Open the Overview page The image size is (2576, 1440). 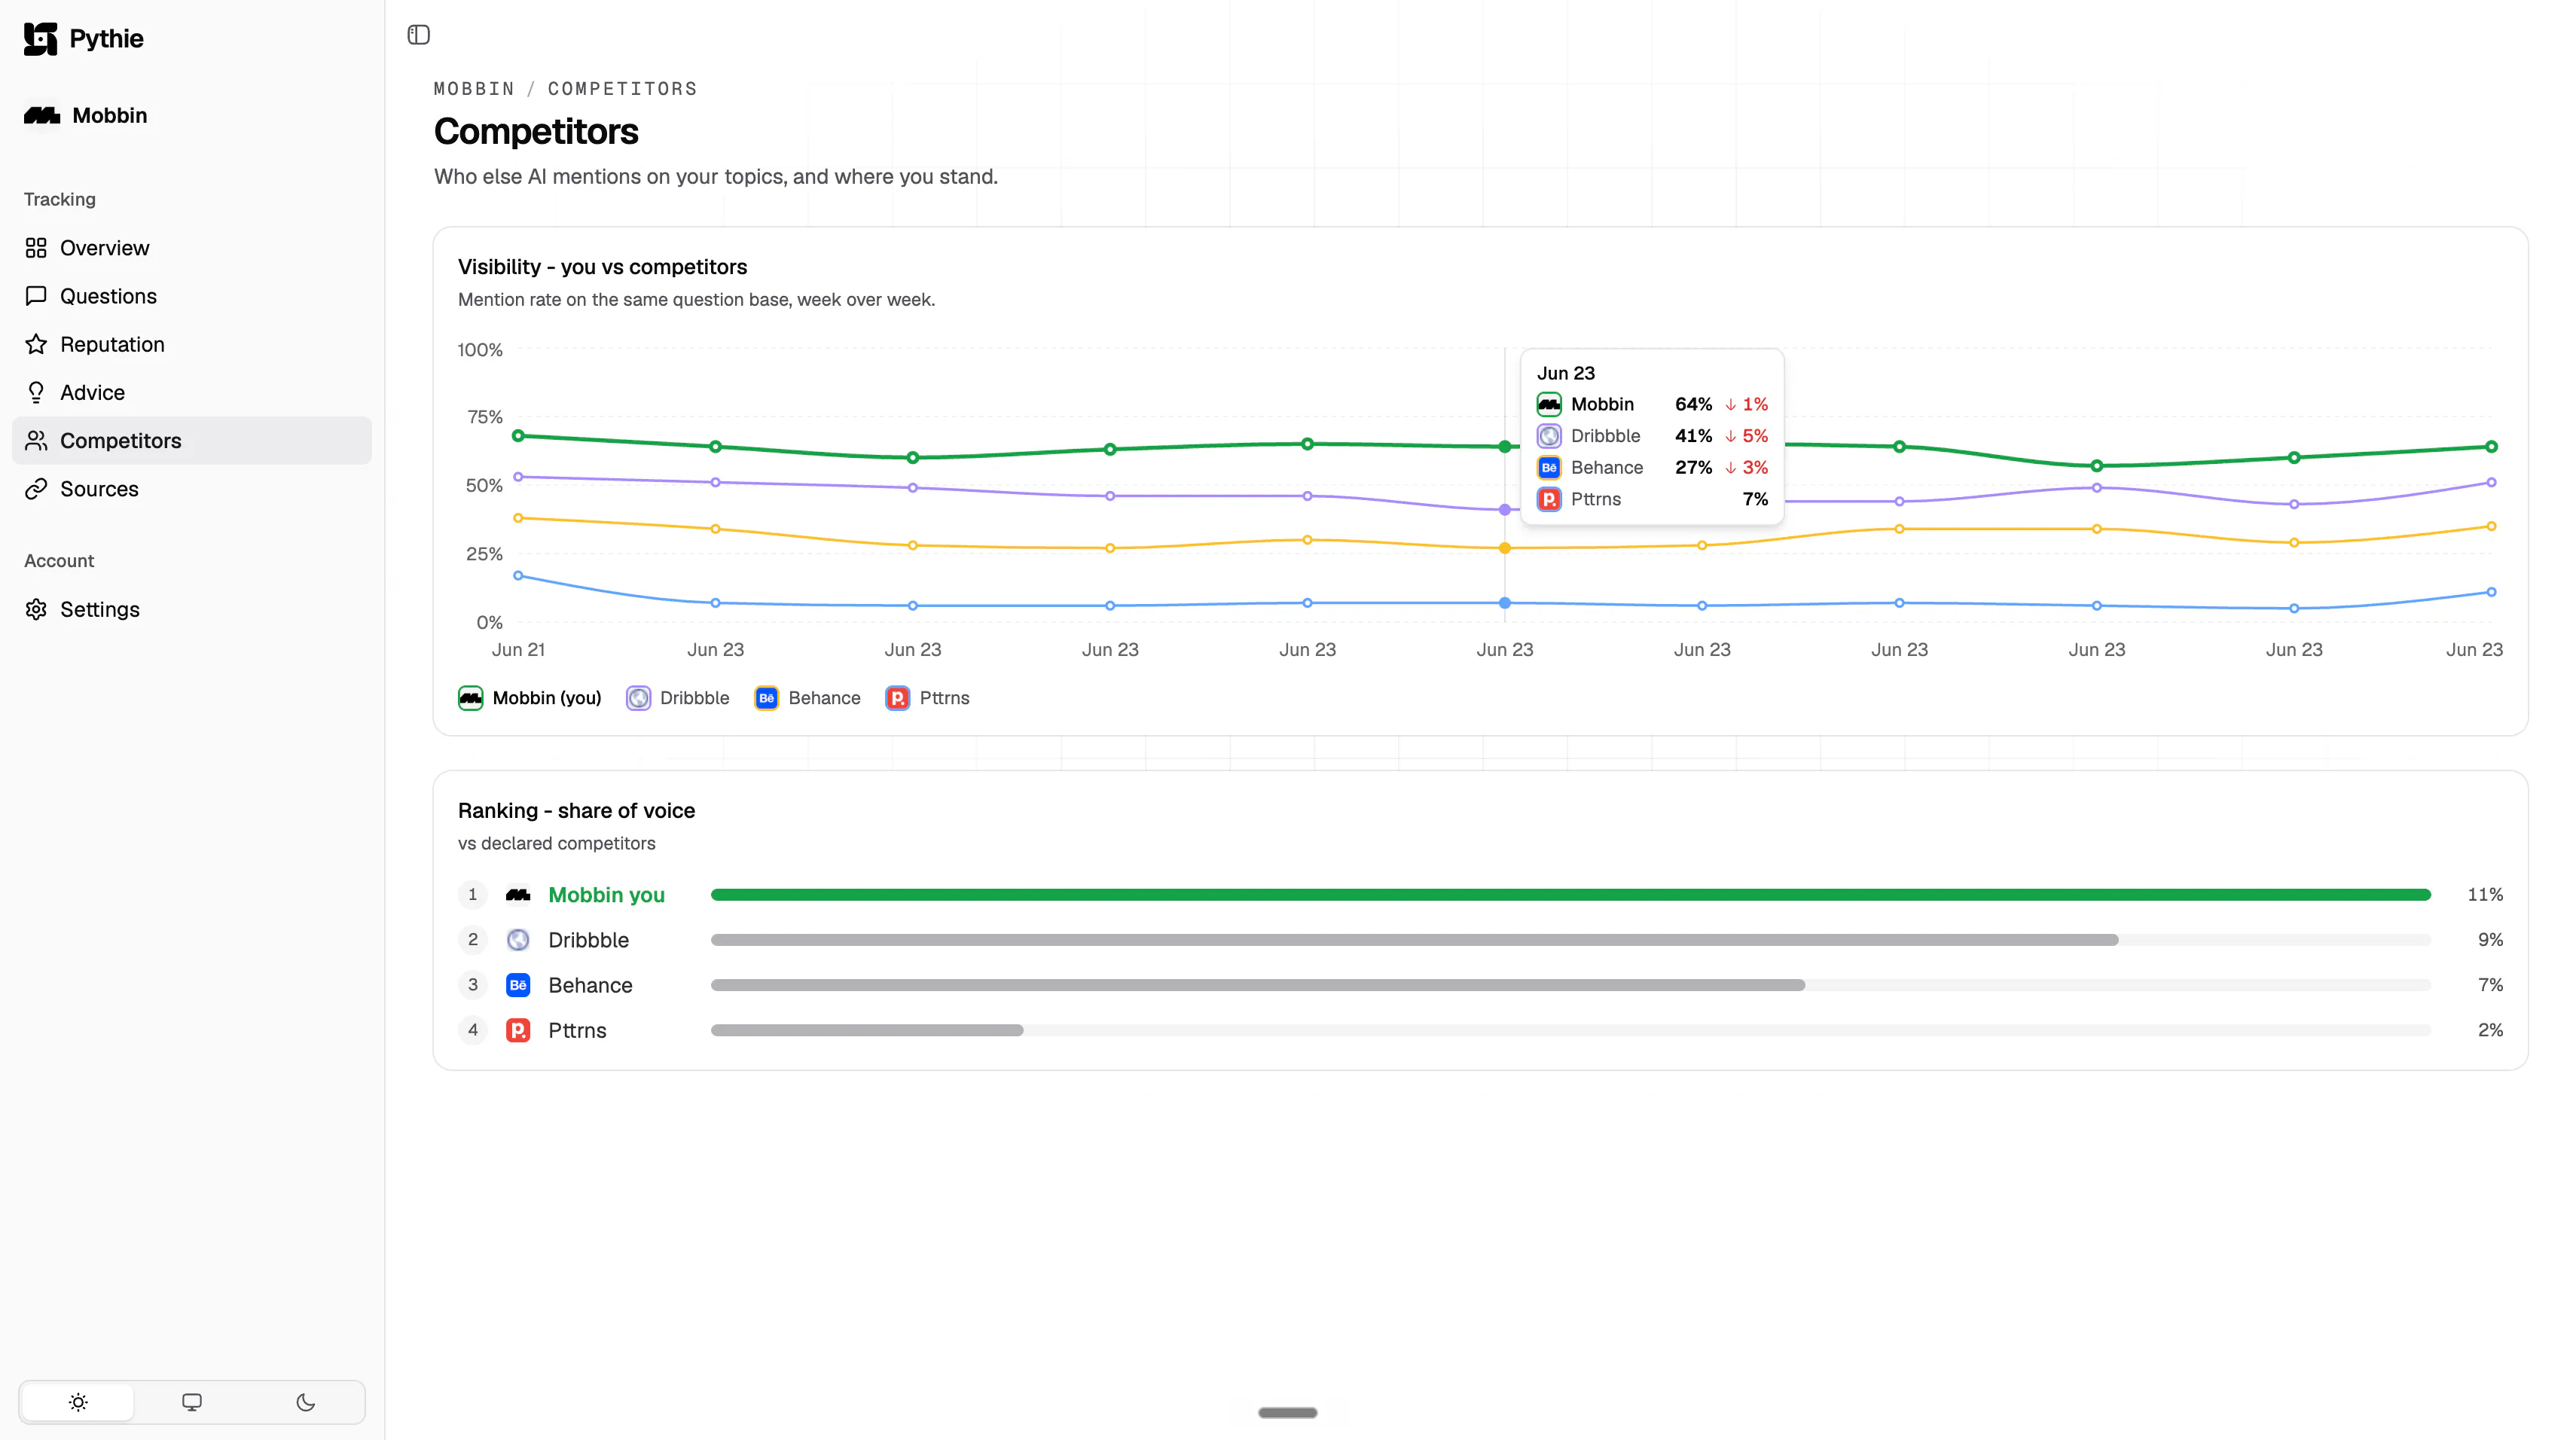pos(192,248)
